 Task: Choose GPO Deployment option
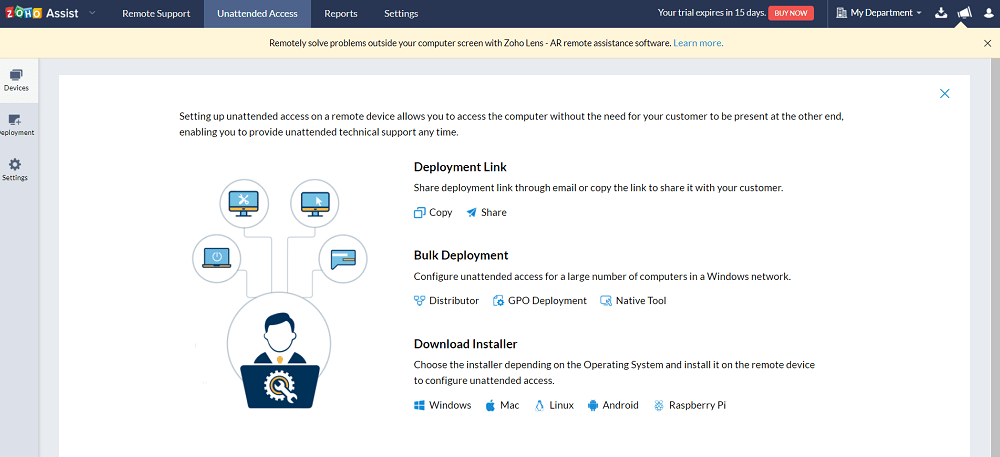point(540,300)
